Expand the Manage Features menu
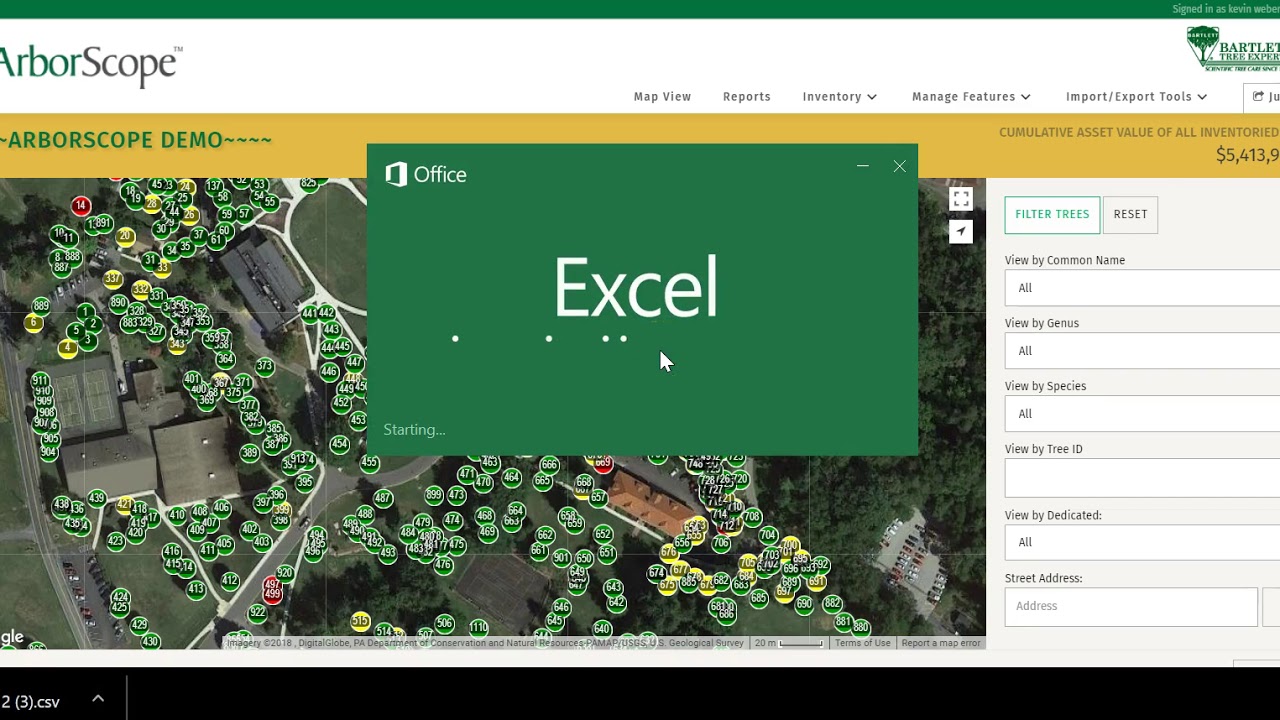 pos(971,97)
